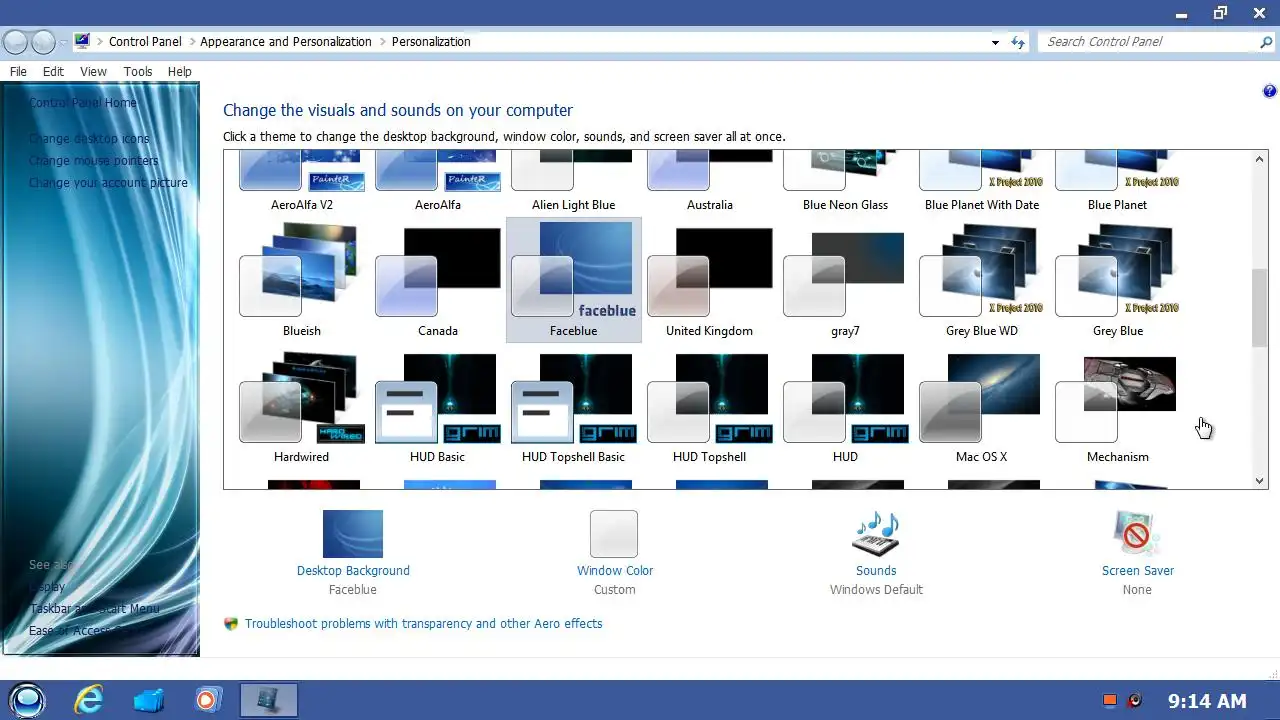
Task: Open the Edit menu
Action: coord(53,72)
